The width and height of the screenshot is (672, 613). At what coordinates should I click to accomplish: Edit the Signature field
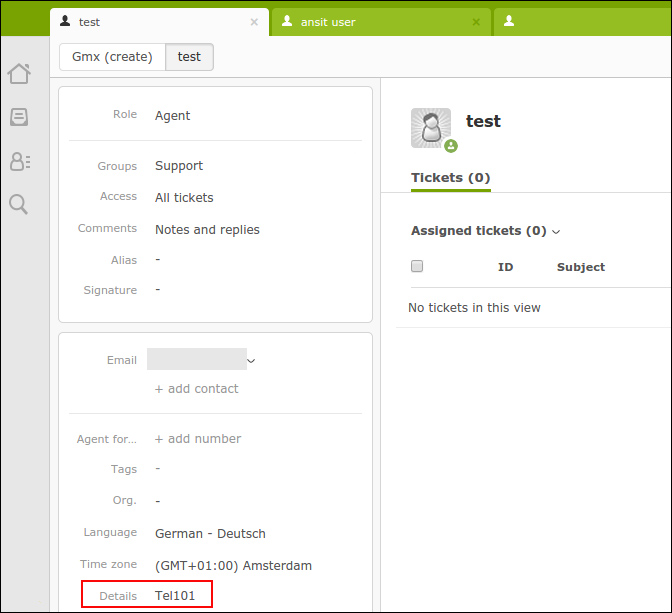(x=158, y=290)
